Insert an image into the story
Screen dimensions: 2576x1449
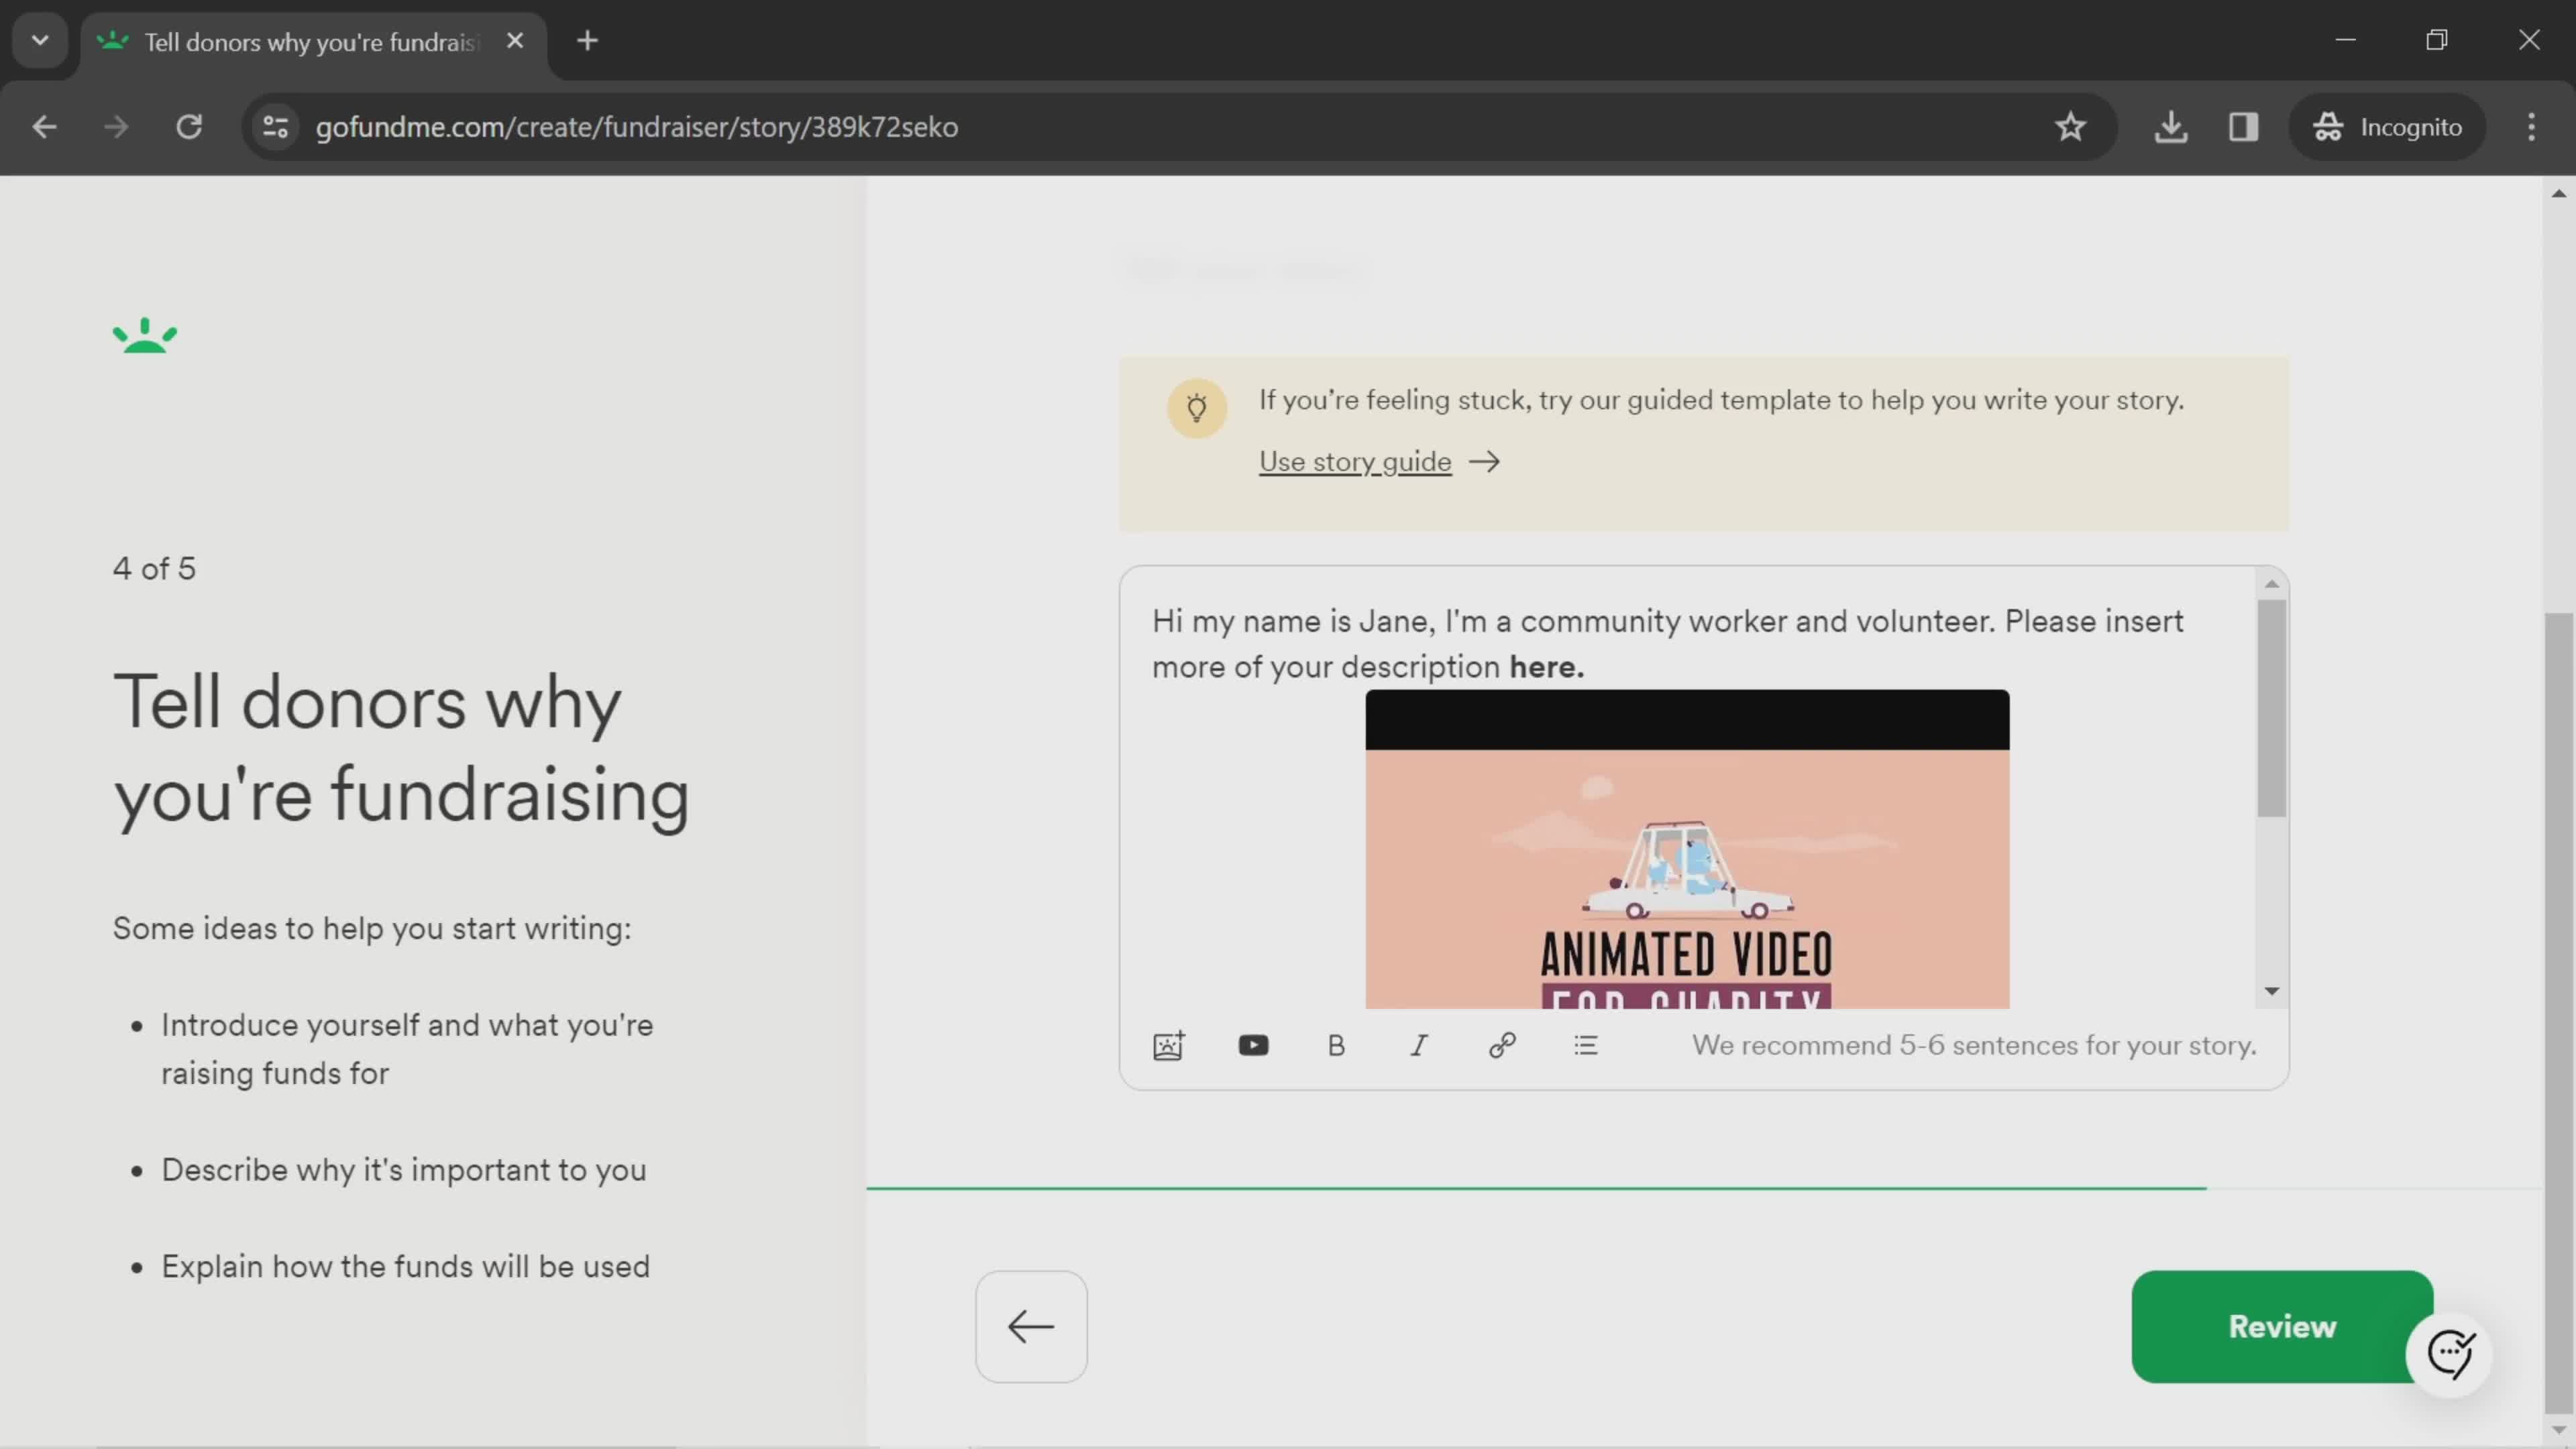(x=1168, y=1045)
